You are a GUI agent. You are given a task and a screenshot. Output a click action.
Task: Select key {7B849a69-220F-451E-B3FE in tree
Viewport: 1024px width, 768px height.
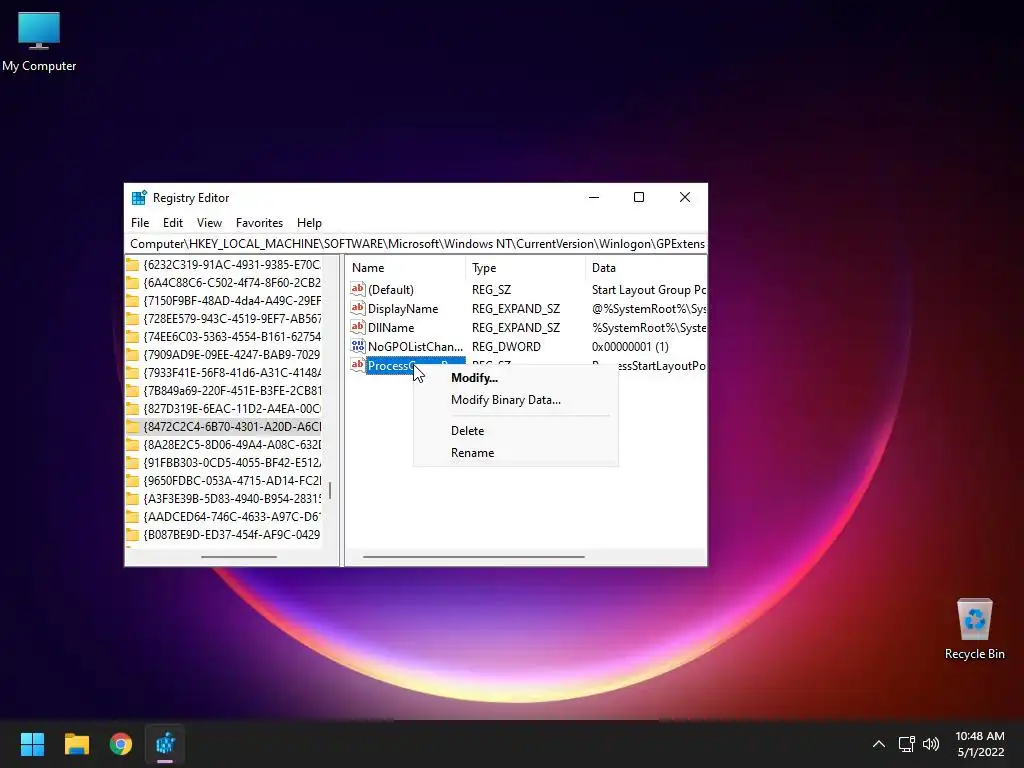point(232,391)
